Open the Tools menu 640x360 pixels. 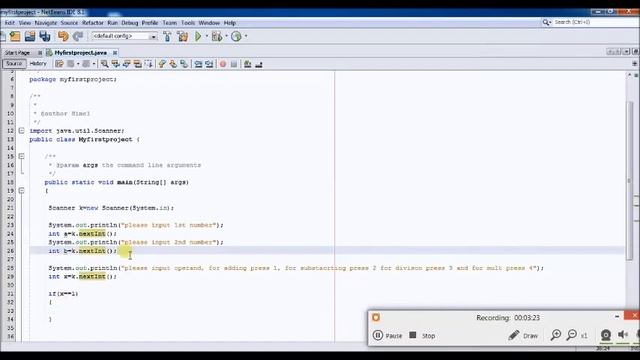(188, 23)
